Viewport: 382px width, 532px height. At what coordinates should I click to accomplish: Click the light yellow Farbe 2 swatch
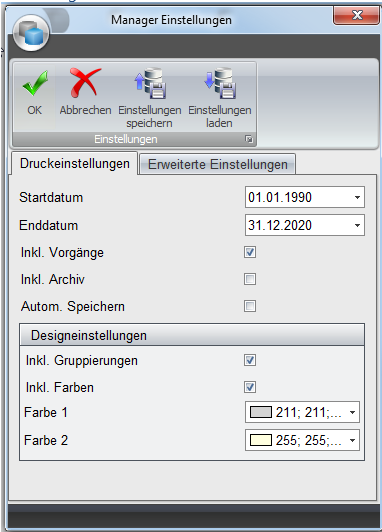pos(261,440)
